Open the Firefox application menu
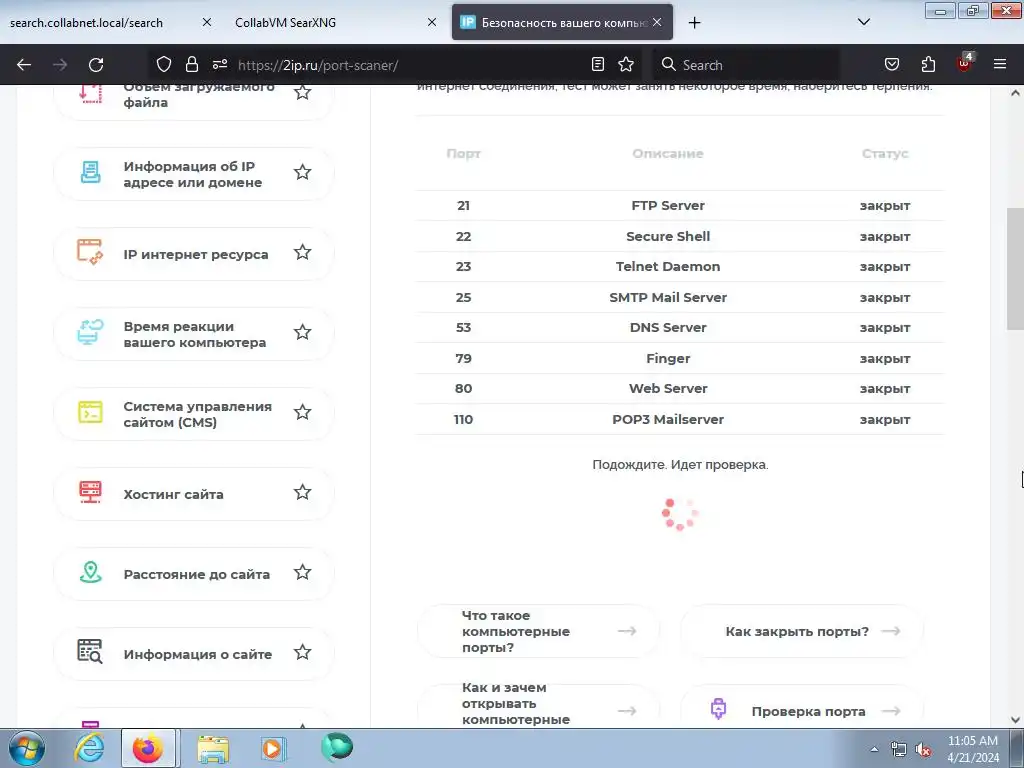 (x=1000, y=64)
